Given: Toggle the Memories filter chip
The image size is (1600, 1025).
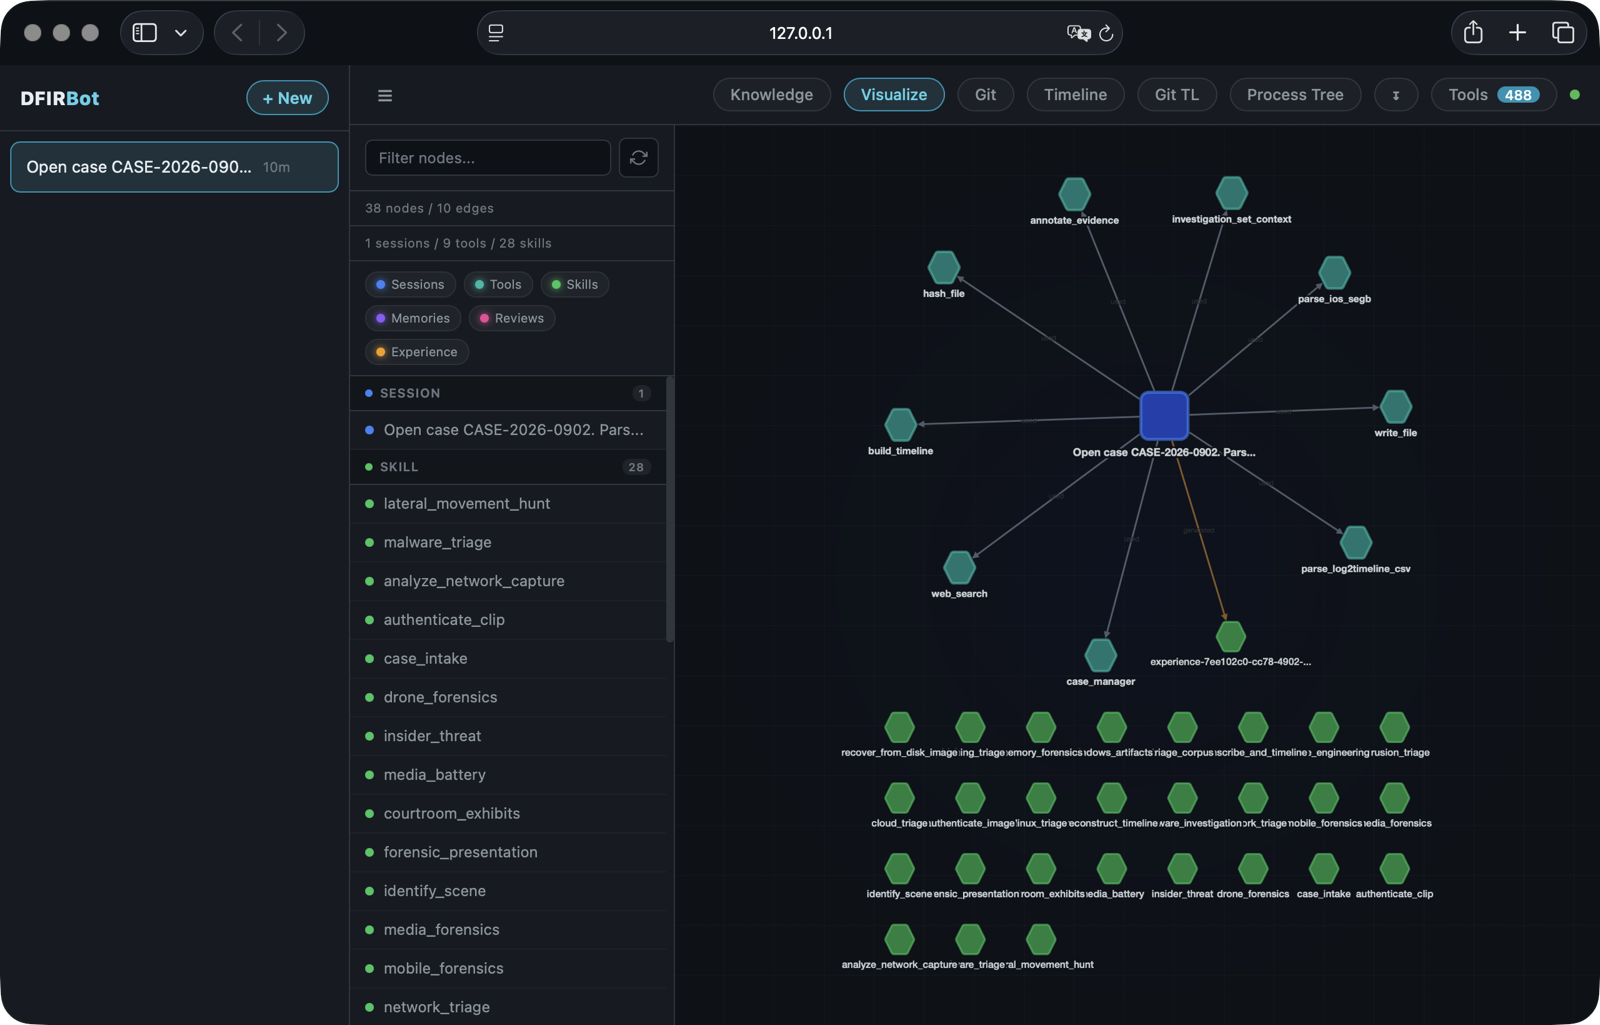Looking at the screenshot, I should pos(413,319).
